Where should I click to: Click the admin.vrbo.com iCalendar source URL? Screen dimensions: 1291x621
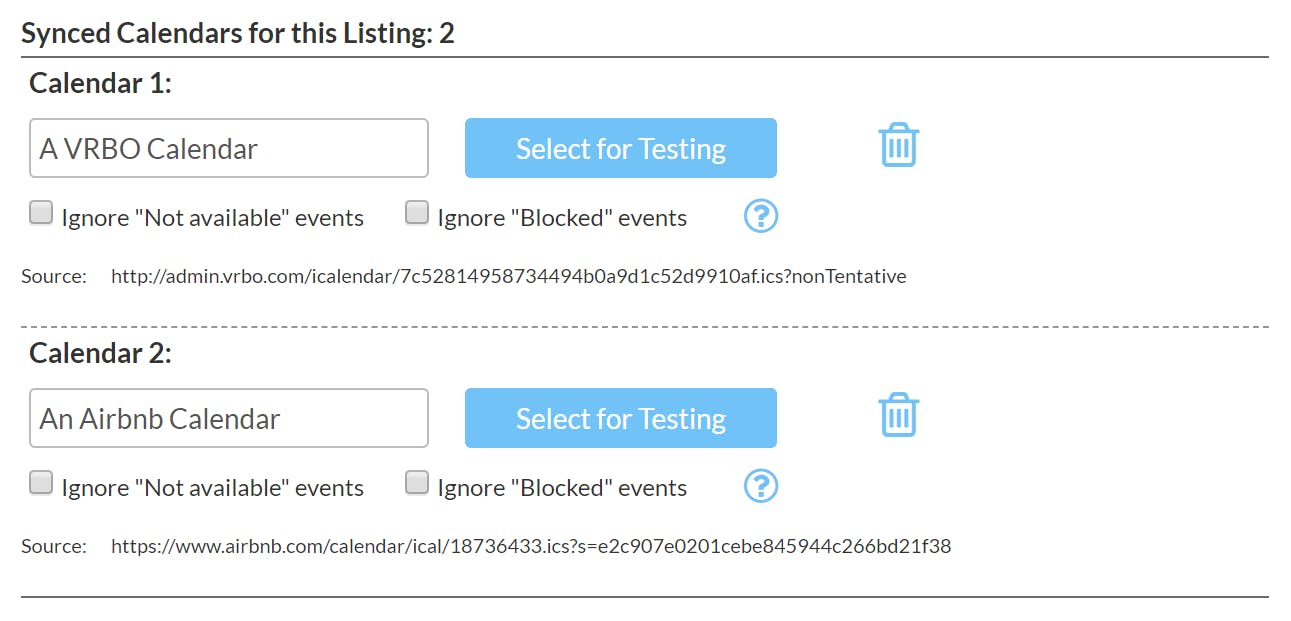pos(508,276)
